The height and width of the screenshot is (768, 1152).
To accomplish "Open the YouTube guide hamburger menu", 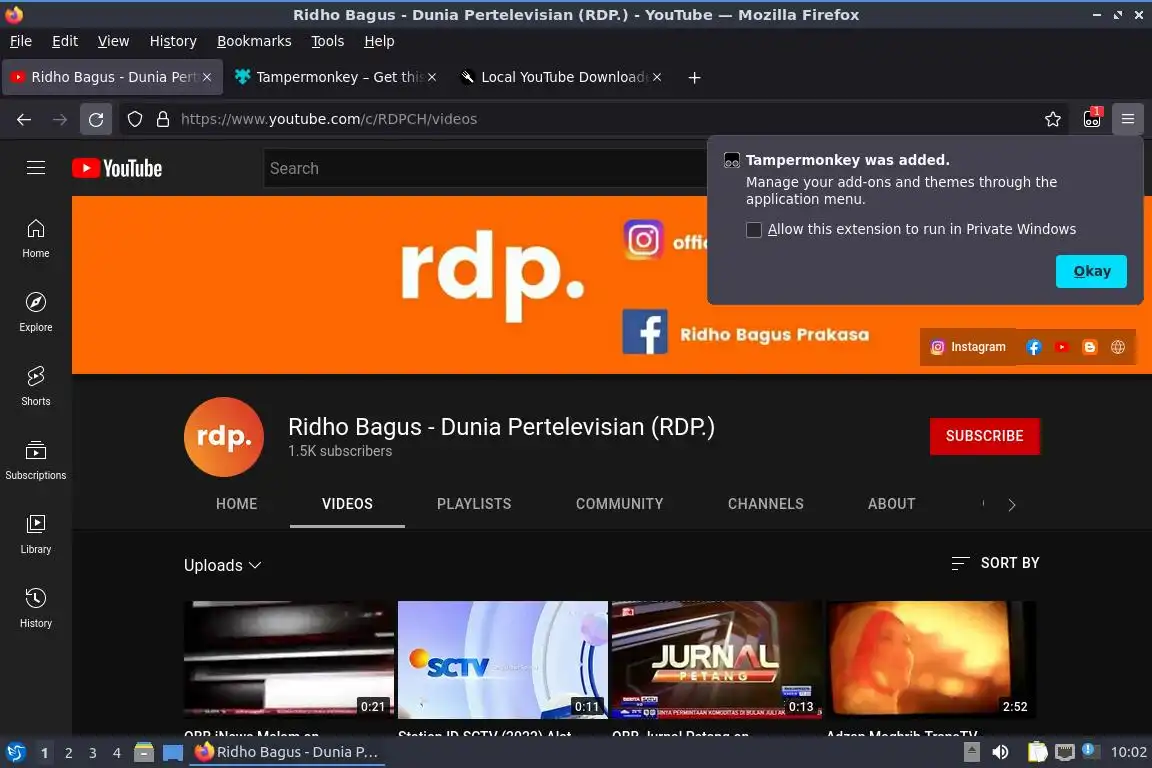I will (35, 168).
